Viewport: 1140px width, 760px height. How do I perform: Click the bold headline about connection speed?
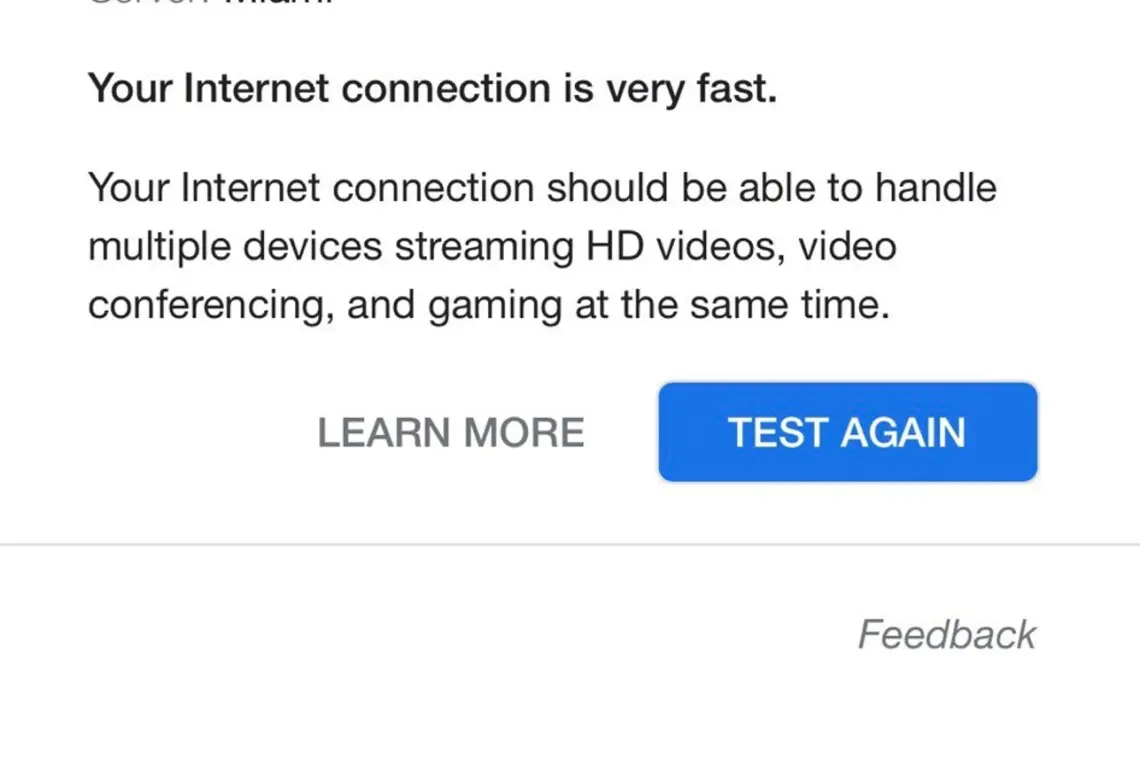point(432,90)
